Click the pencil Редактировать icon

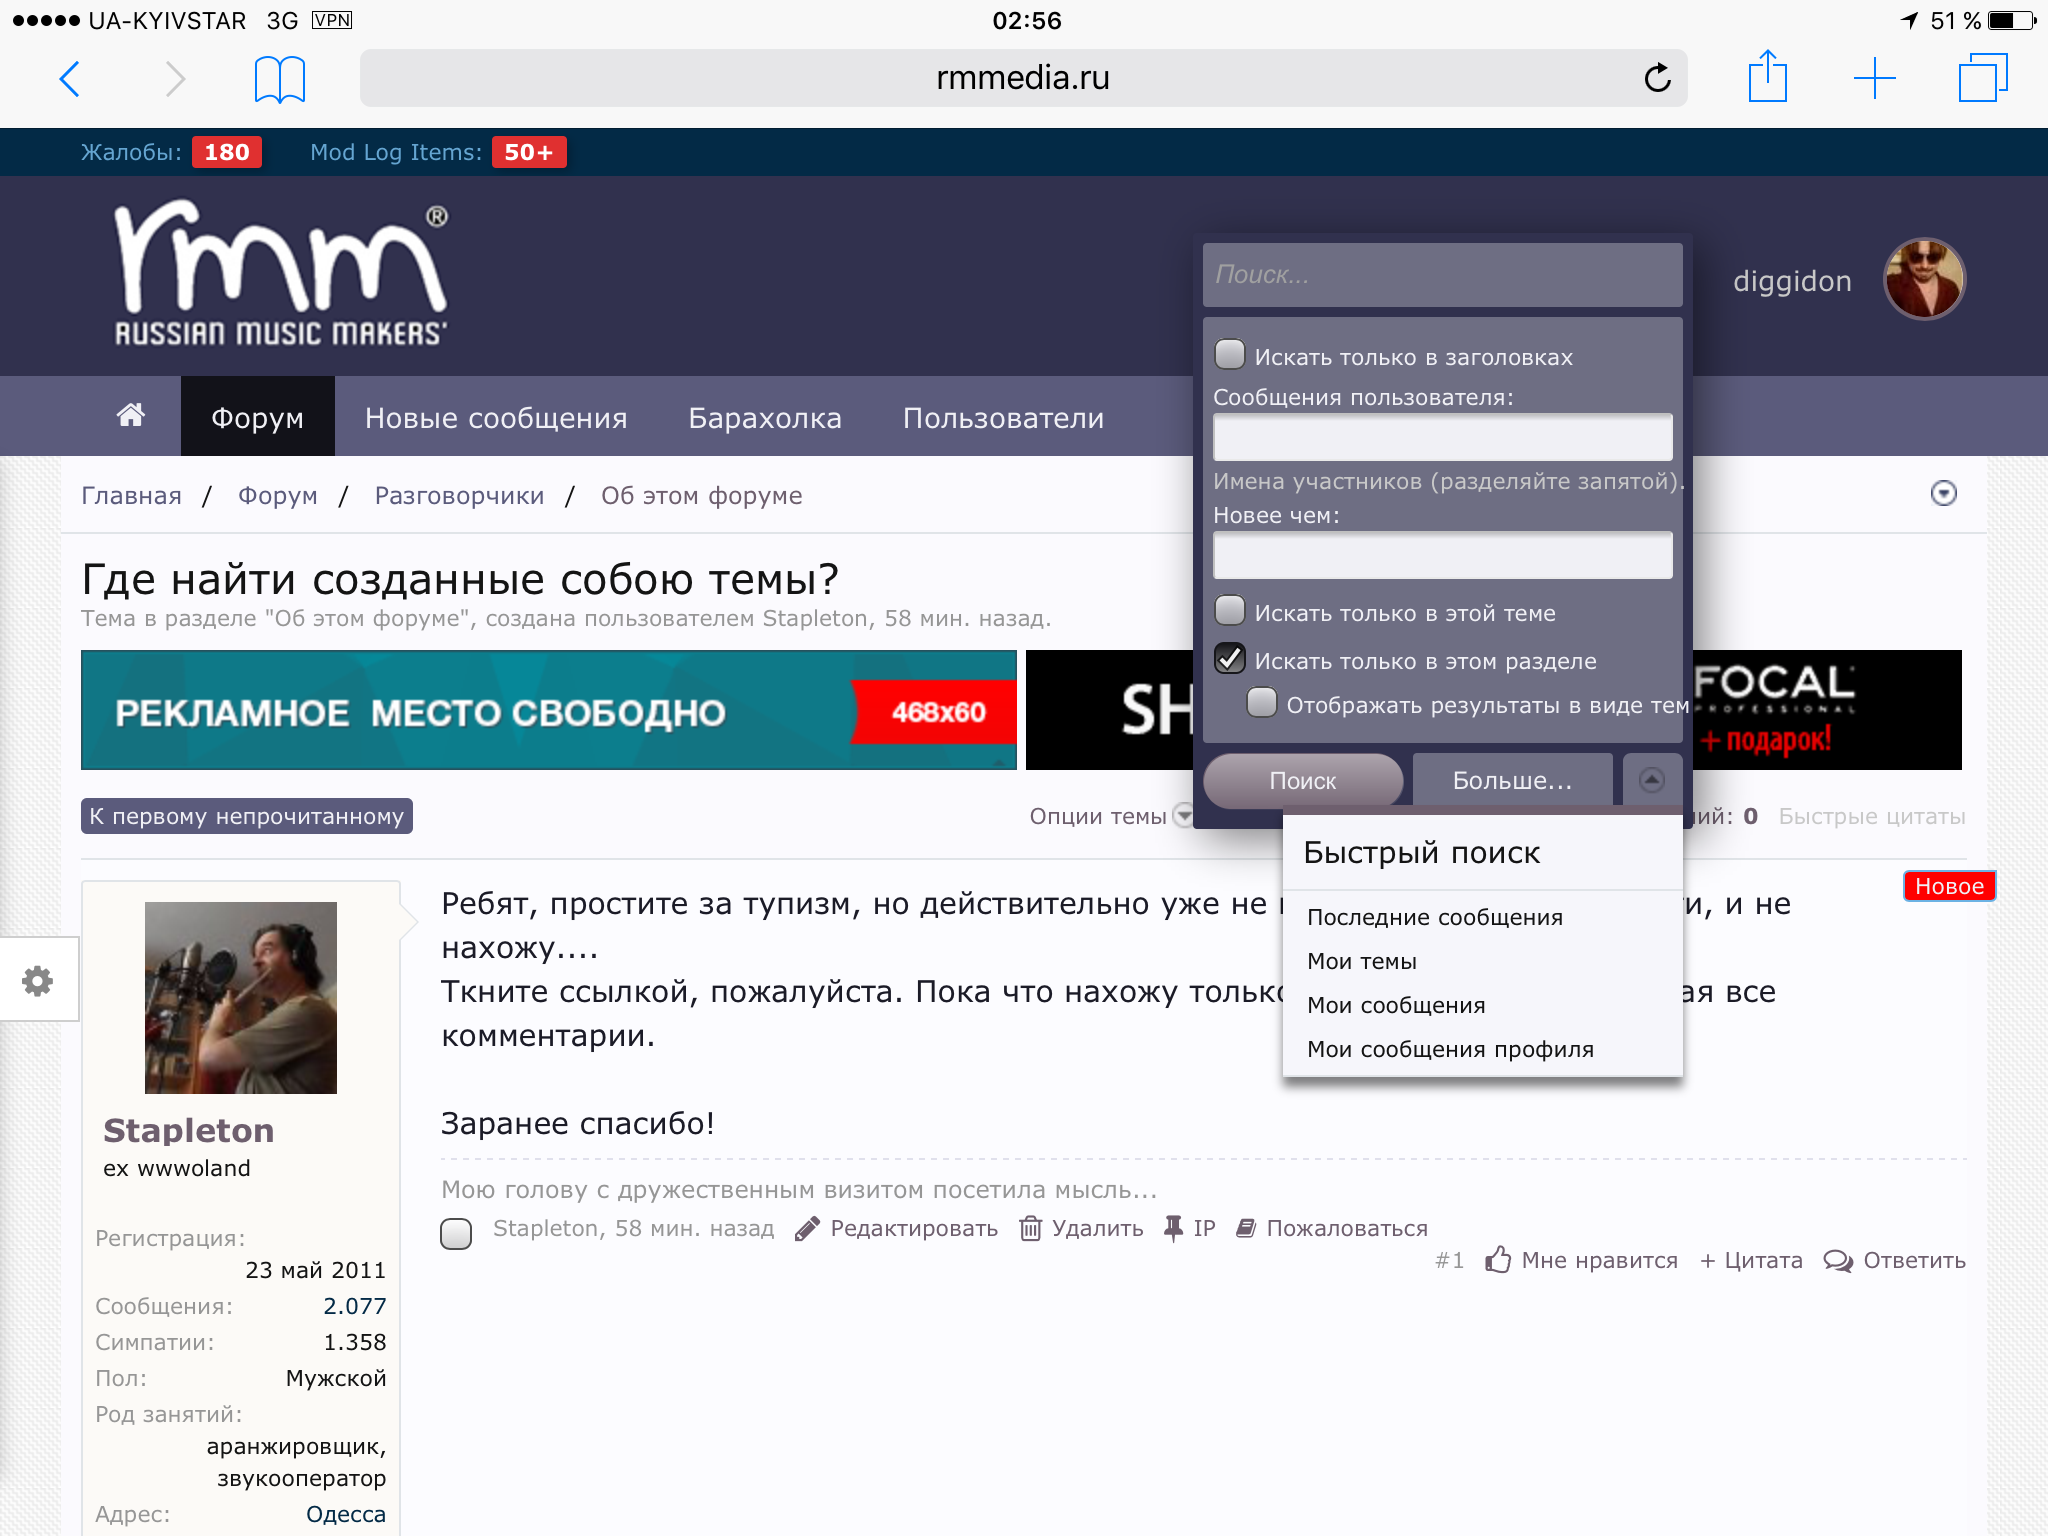[807, 1229]
